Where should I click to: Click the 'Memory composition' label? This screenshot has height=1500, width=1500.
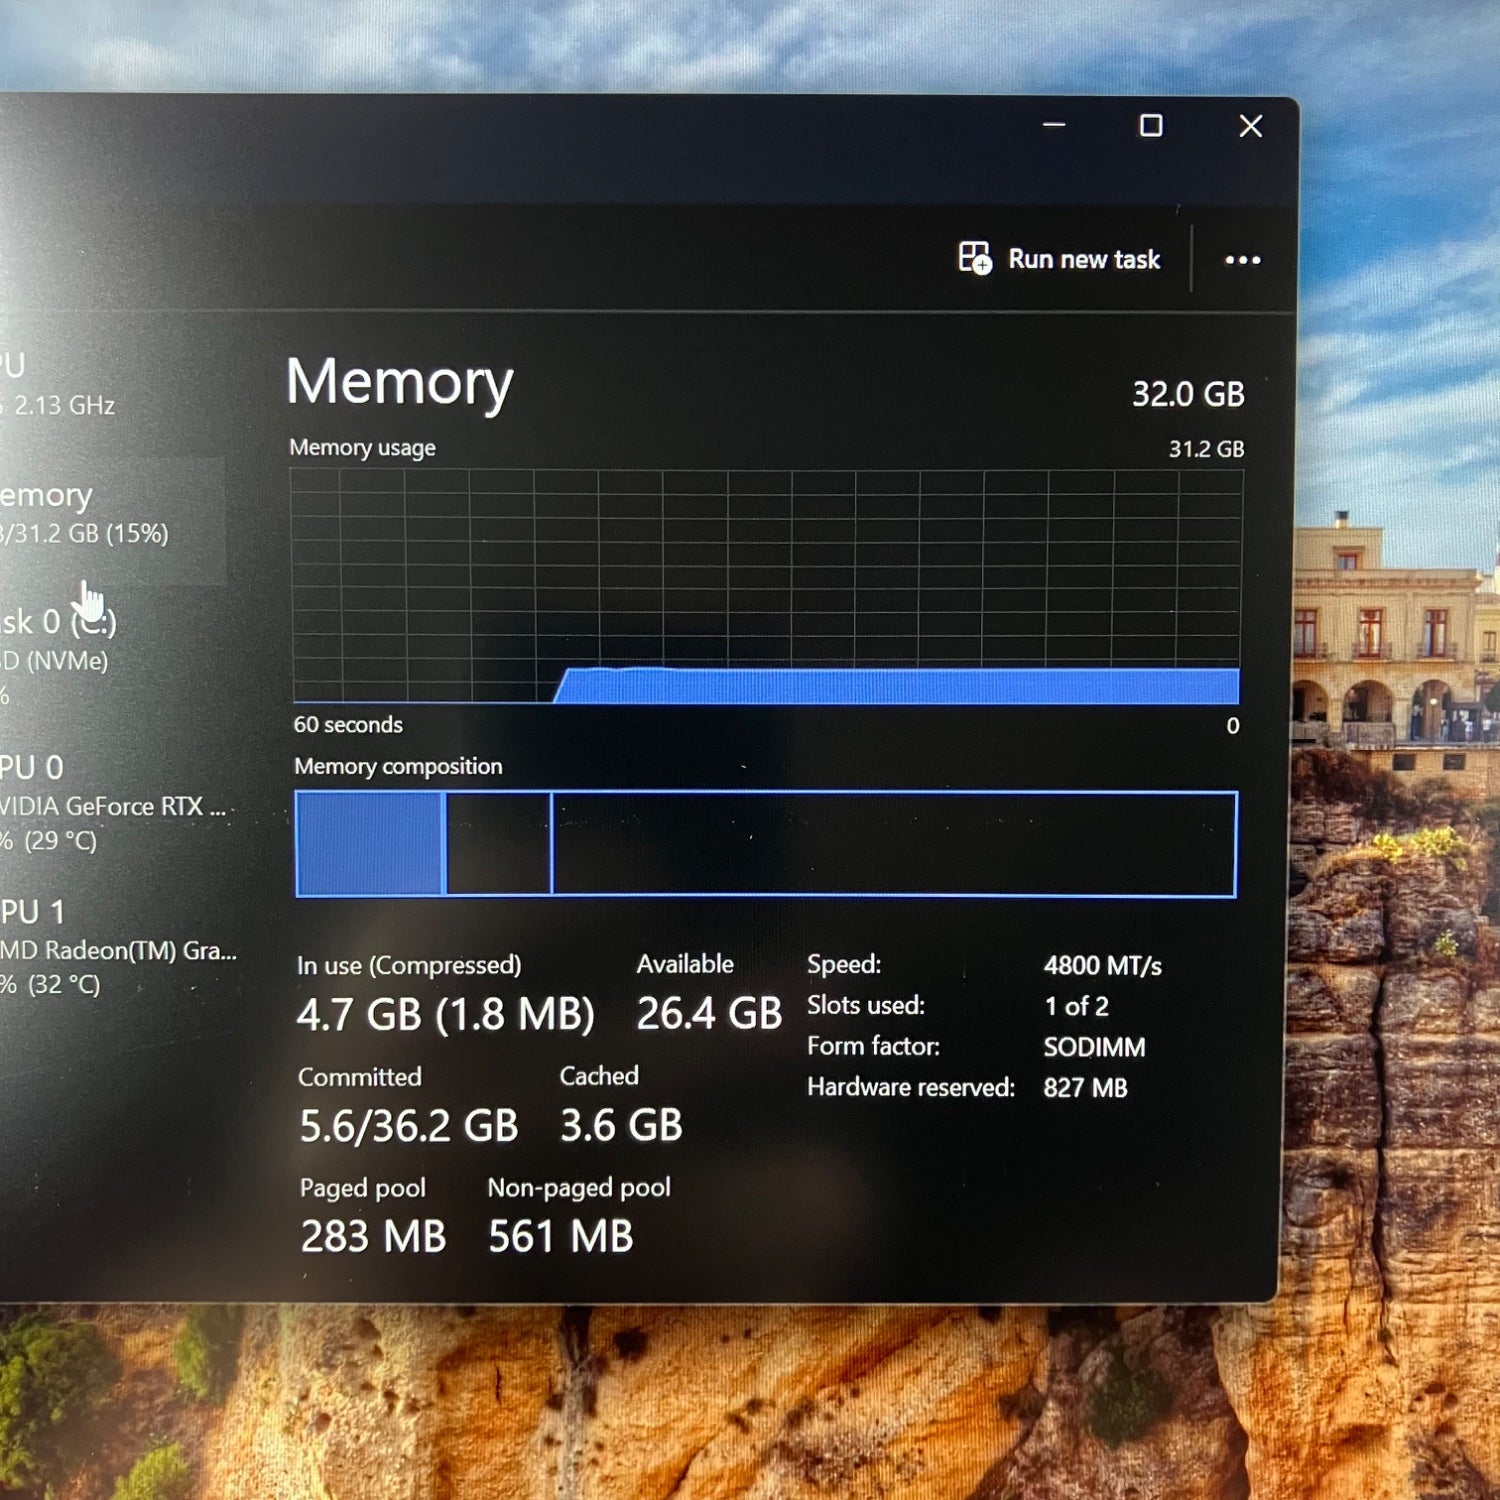pyautogui.click(x=398, y=766)
